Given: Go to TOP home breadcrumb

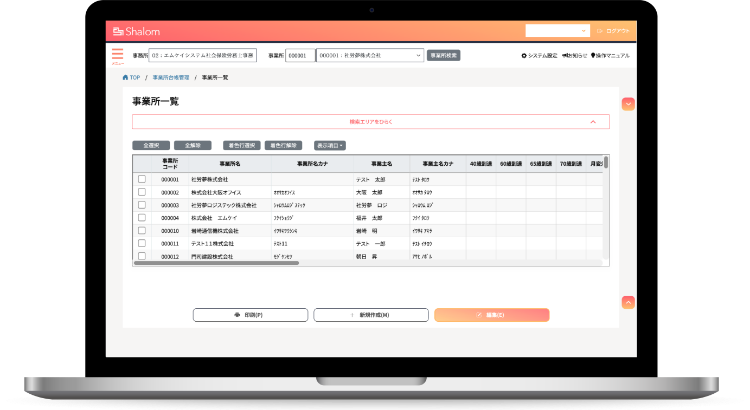Looking at the screenshot, I should tap(132, 78).
